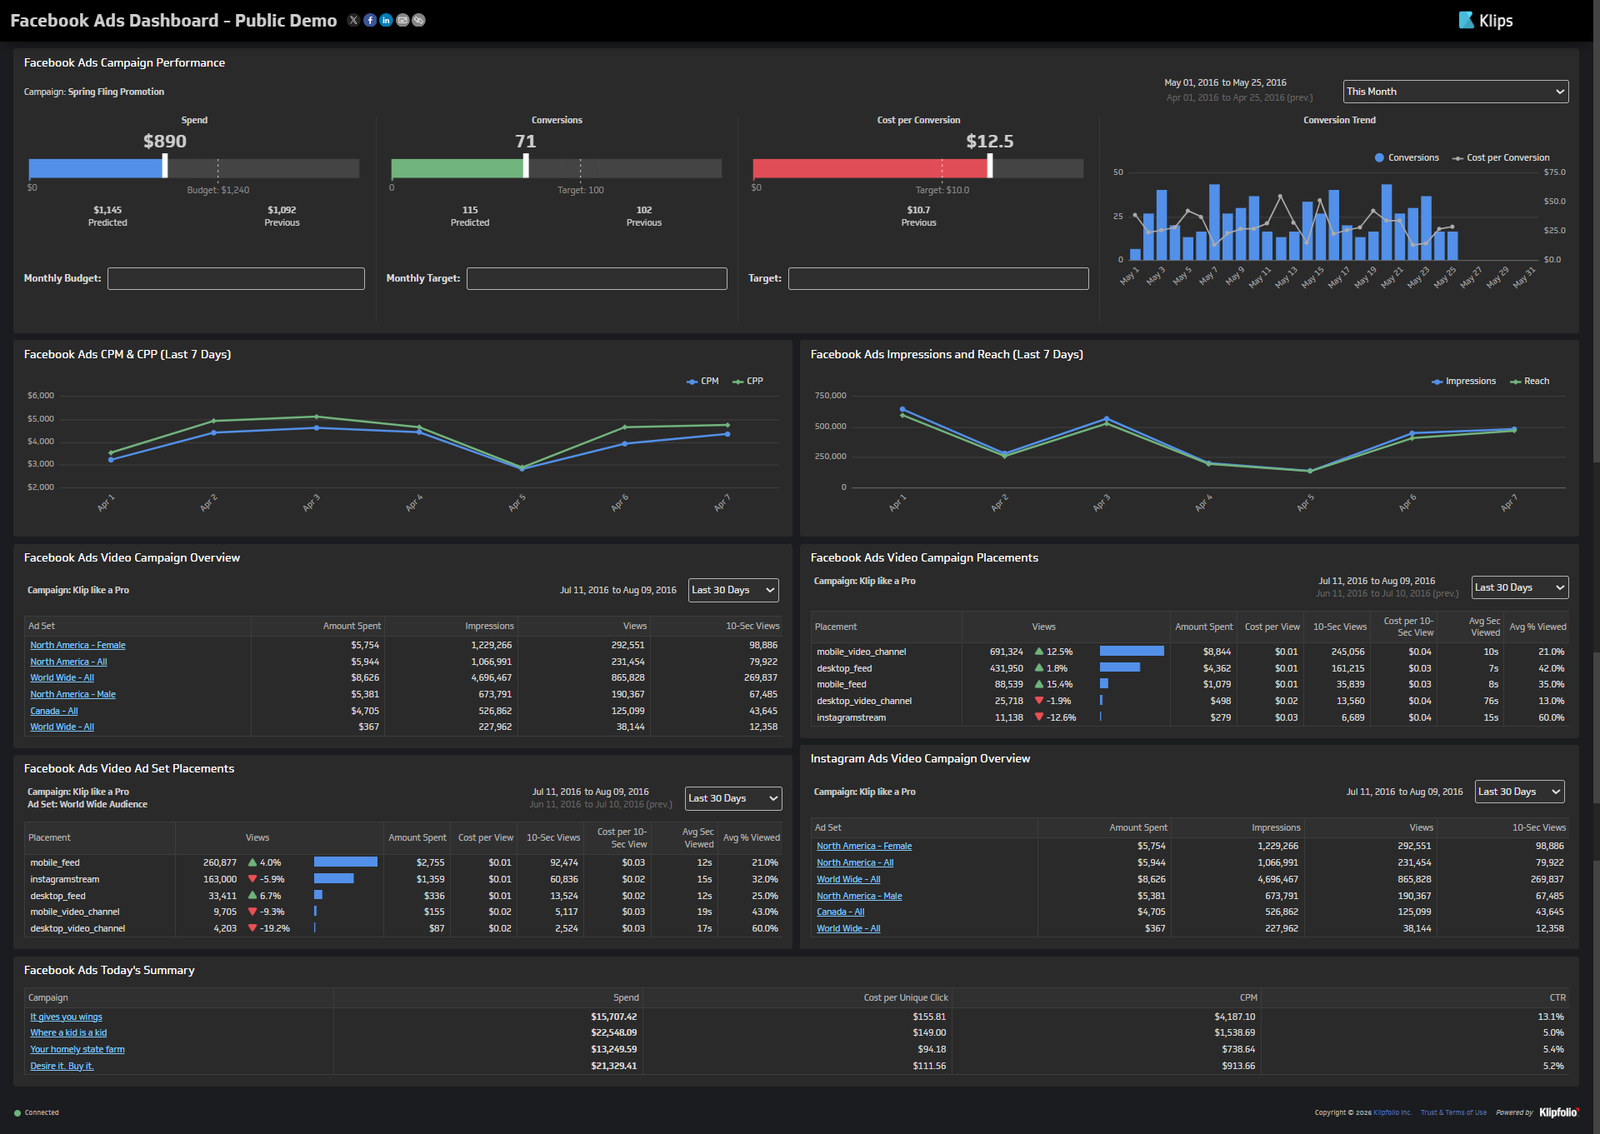Click the Klips logo in header
This screenshot has width=1600, height=1134.
(1486, 20)
